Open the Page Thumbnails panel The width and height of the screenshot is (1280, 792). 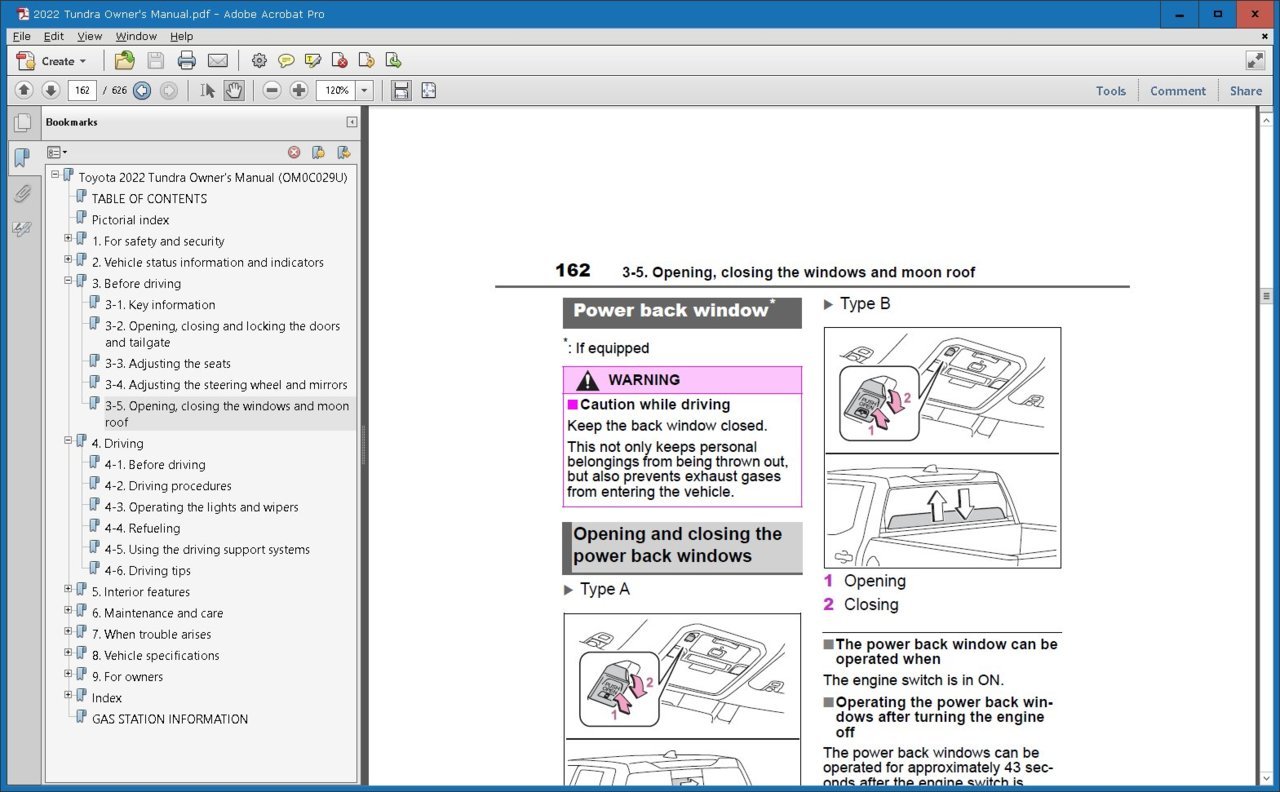click(22, 123)
